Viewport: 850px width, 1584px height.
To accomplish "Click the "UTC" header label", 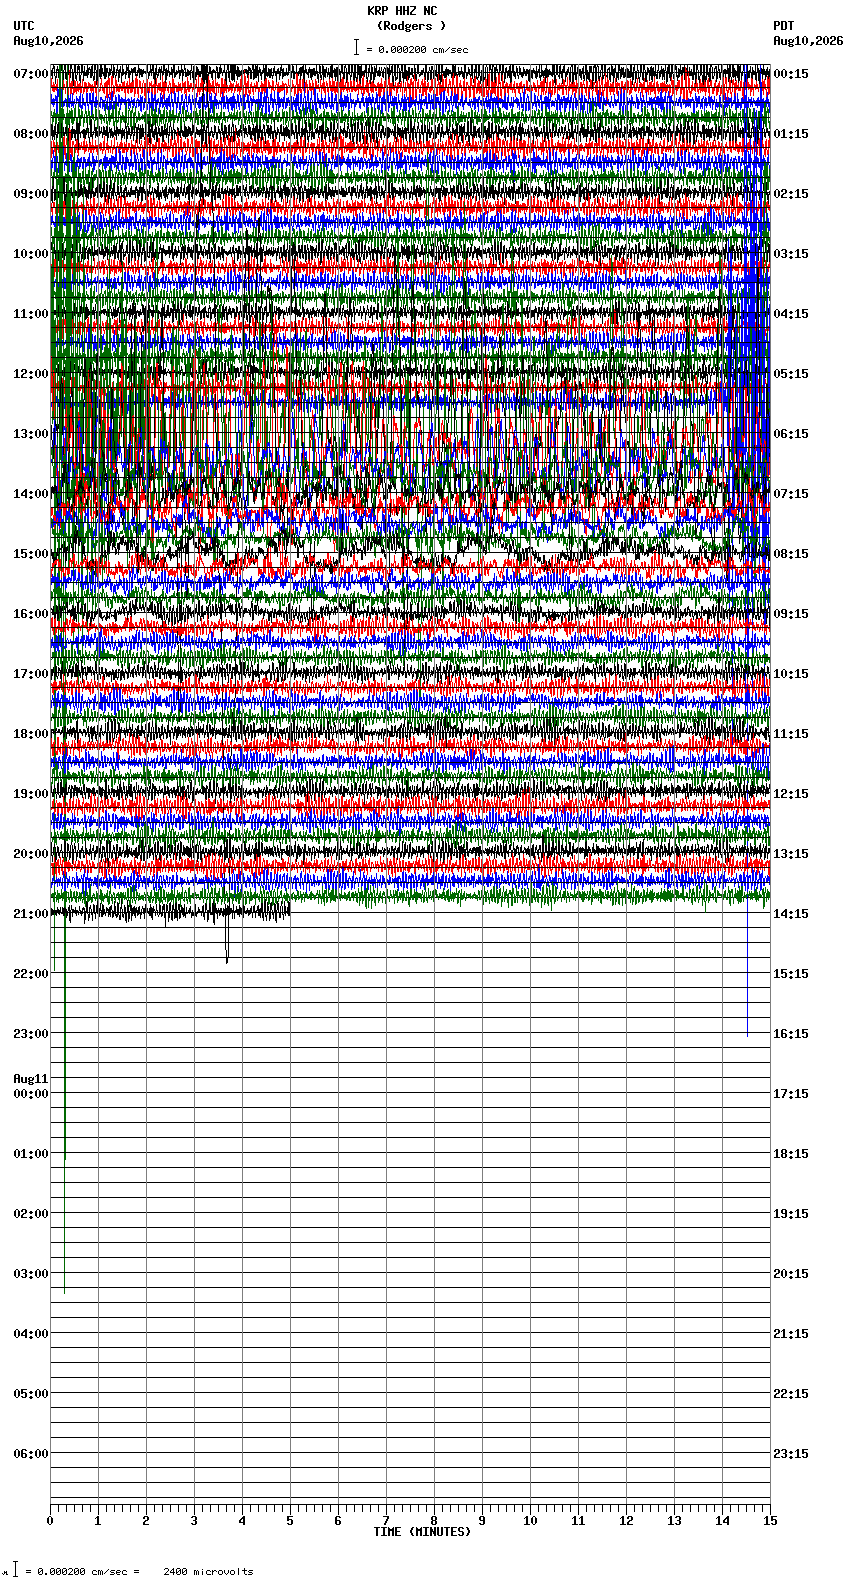I will [24, 26].
